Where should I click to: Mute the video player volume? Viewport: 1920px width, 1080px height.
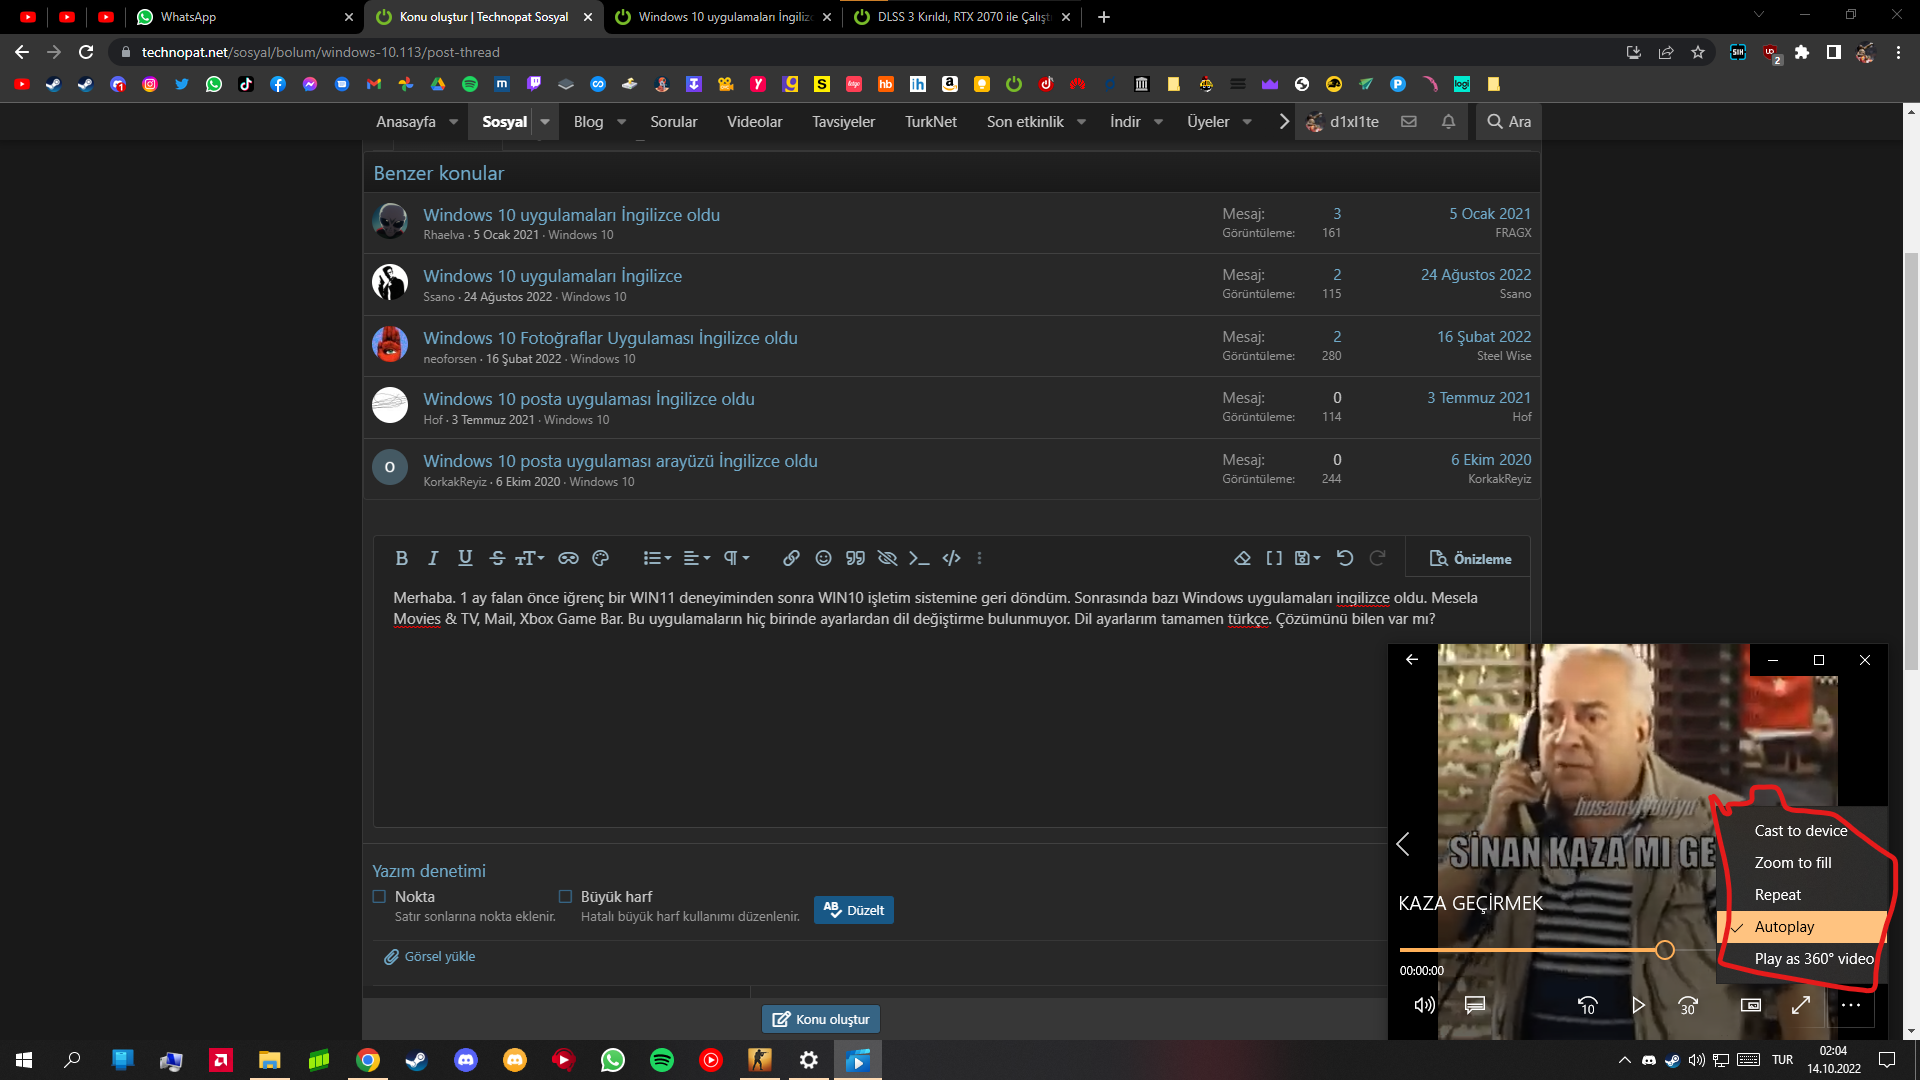pyautogui.click(x=1424, y=1005)
